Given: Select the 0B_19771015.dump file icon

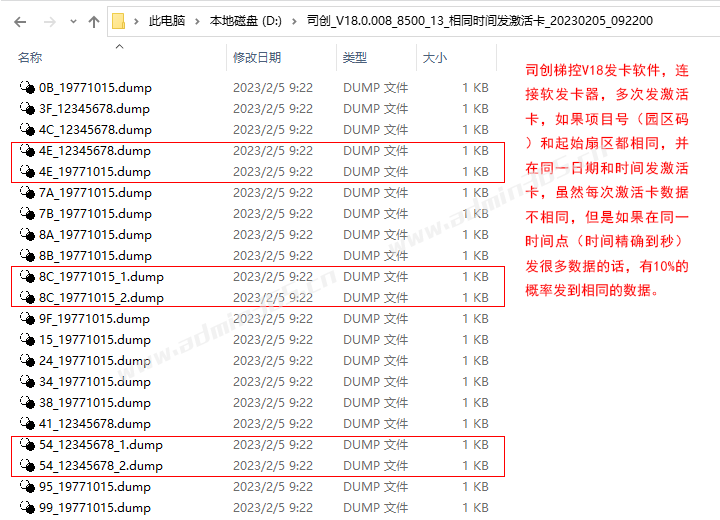Looking at the screenshot, I should [28, 87].
